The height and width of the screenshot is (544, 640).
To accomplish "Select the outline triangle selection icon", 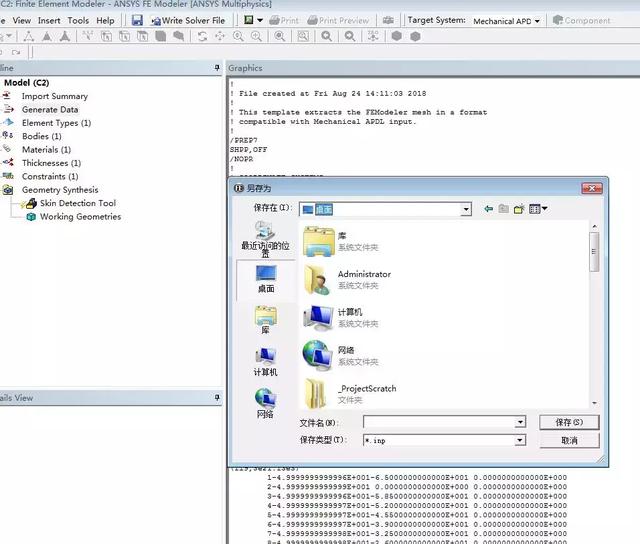I will [29, 36].
